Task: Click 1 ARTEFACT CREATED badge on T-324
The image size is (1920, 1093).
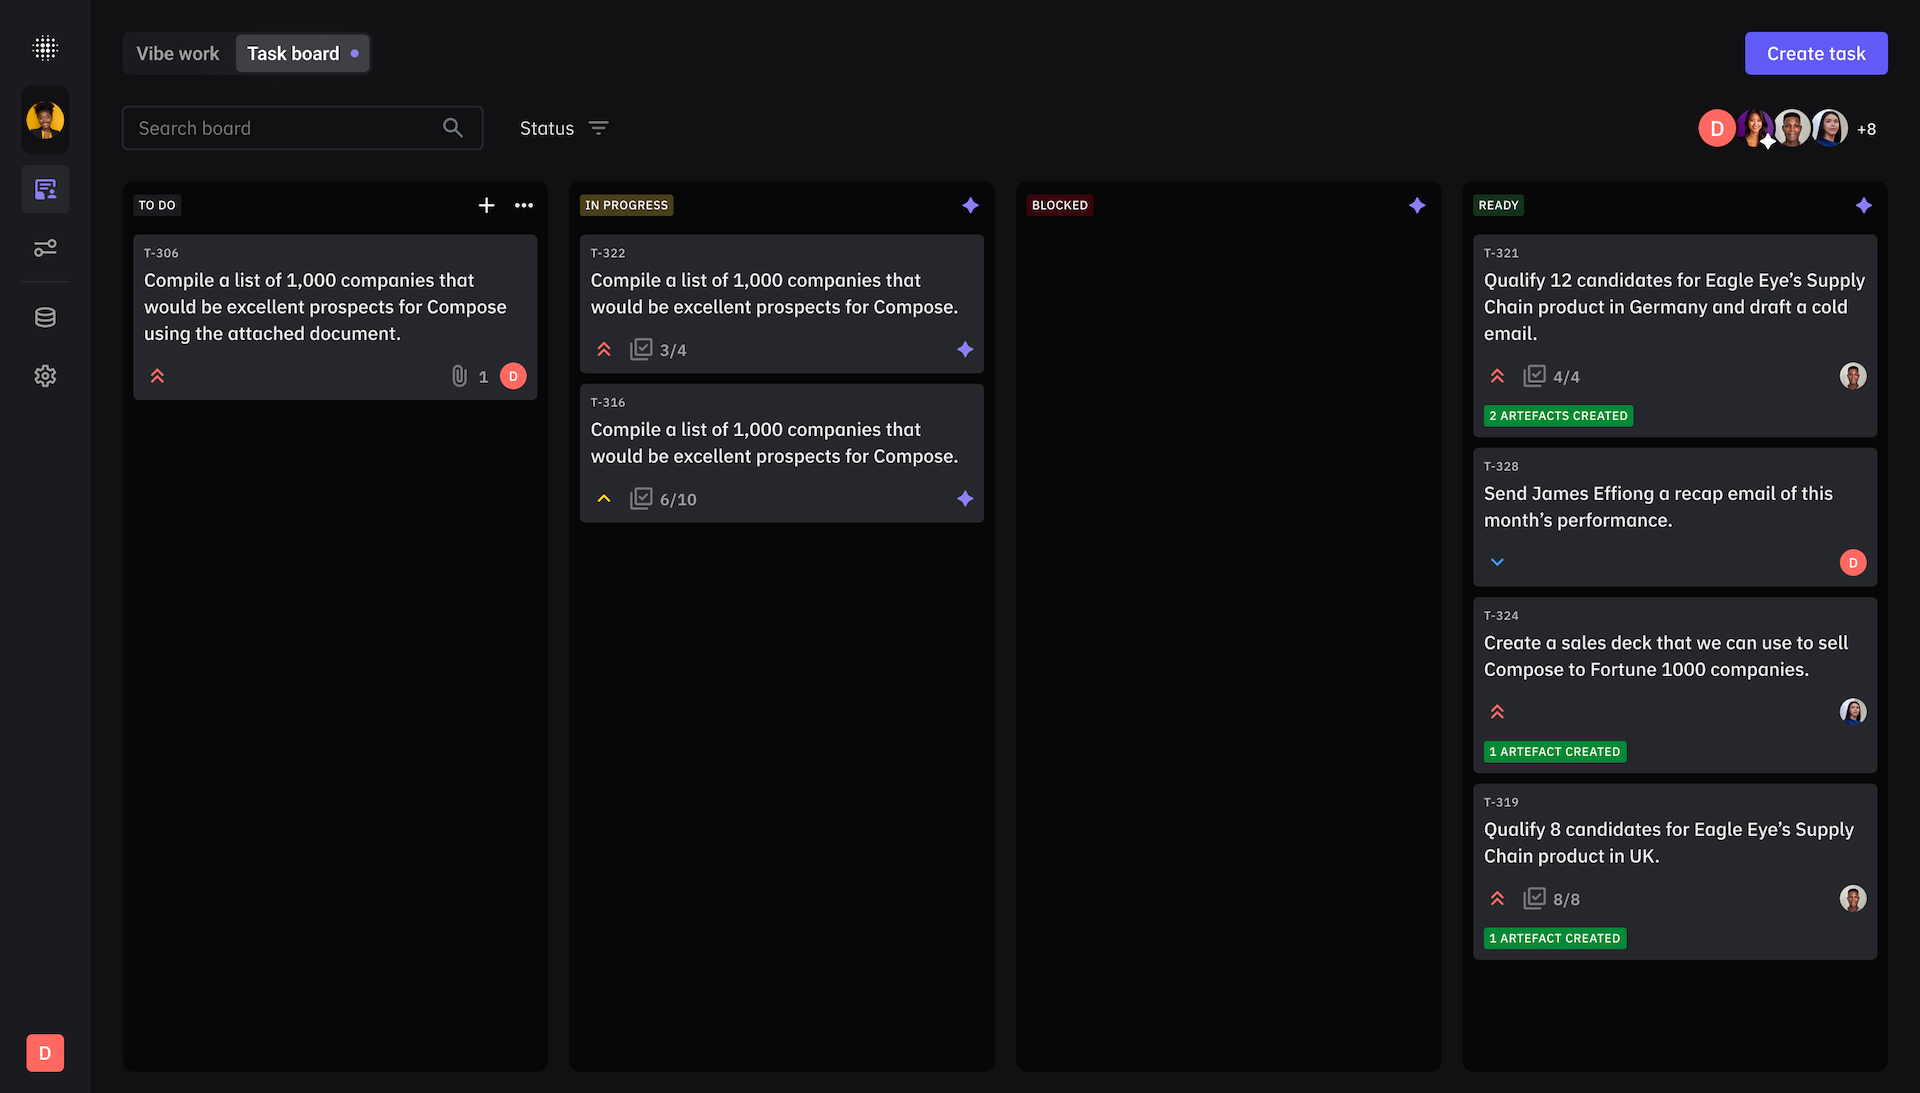Action: [1555, 752]
